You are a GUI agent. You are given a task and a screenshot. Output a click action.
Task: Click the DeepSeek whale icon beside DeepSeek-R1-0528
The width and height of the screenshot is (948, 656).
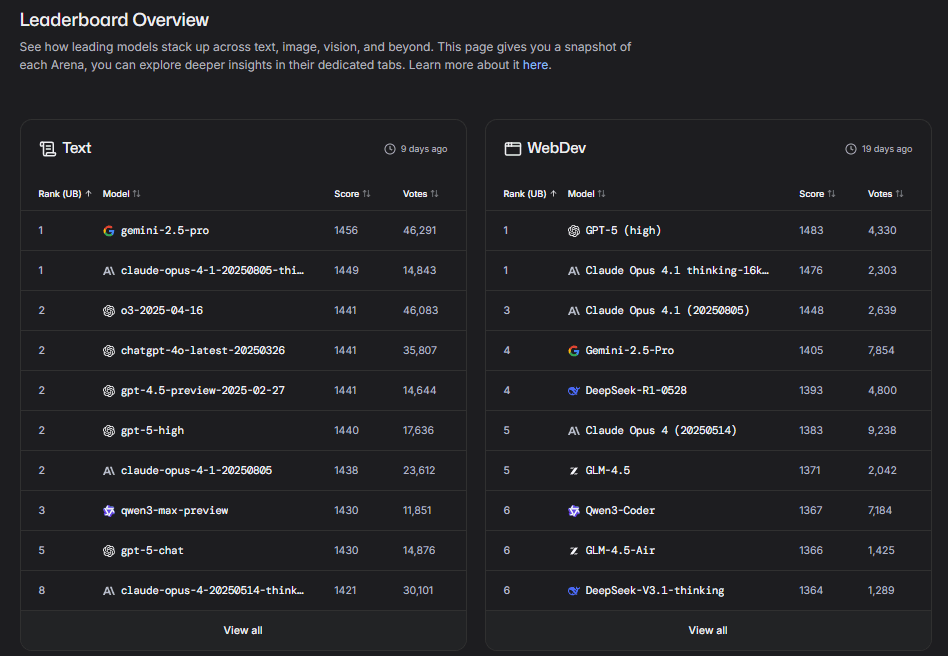pyautogui.click(x=574, y=391)
